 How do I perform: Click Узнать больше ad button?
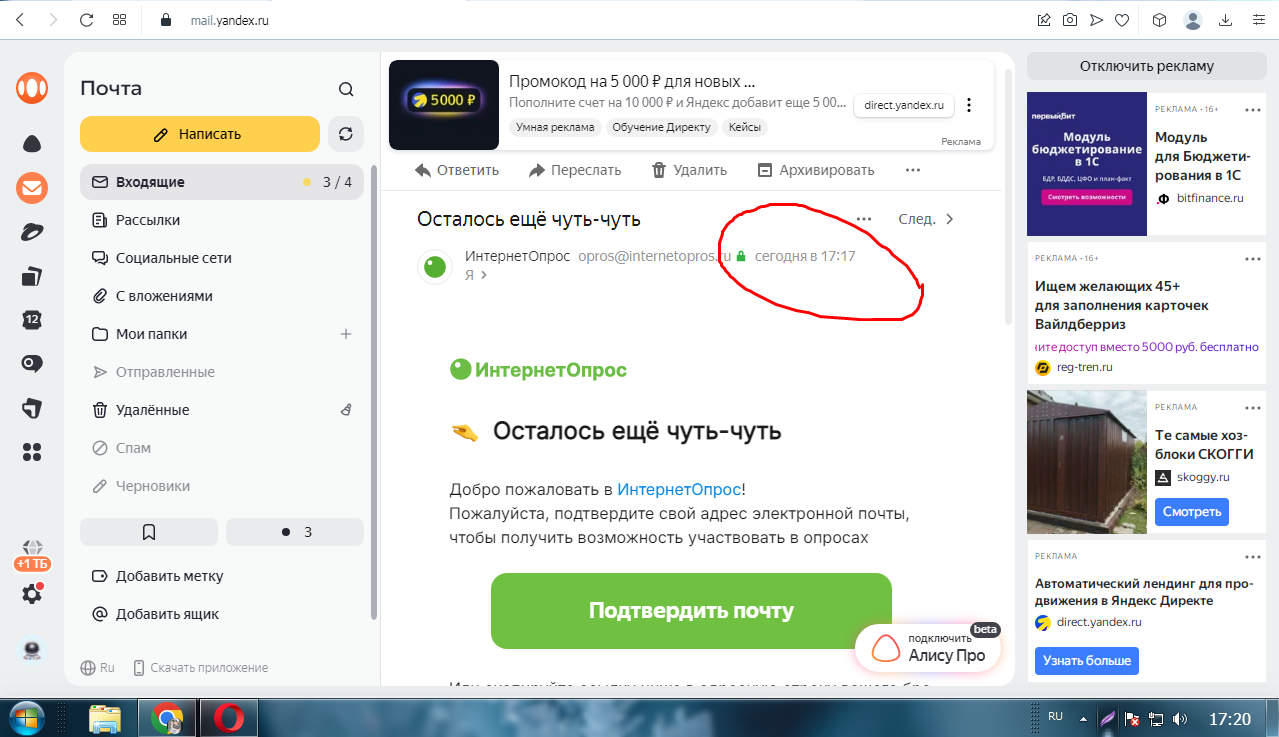[x=1087, y=661]
